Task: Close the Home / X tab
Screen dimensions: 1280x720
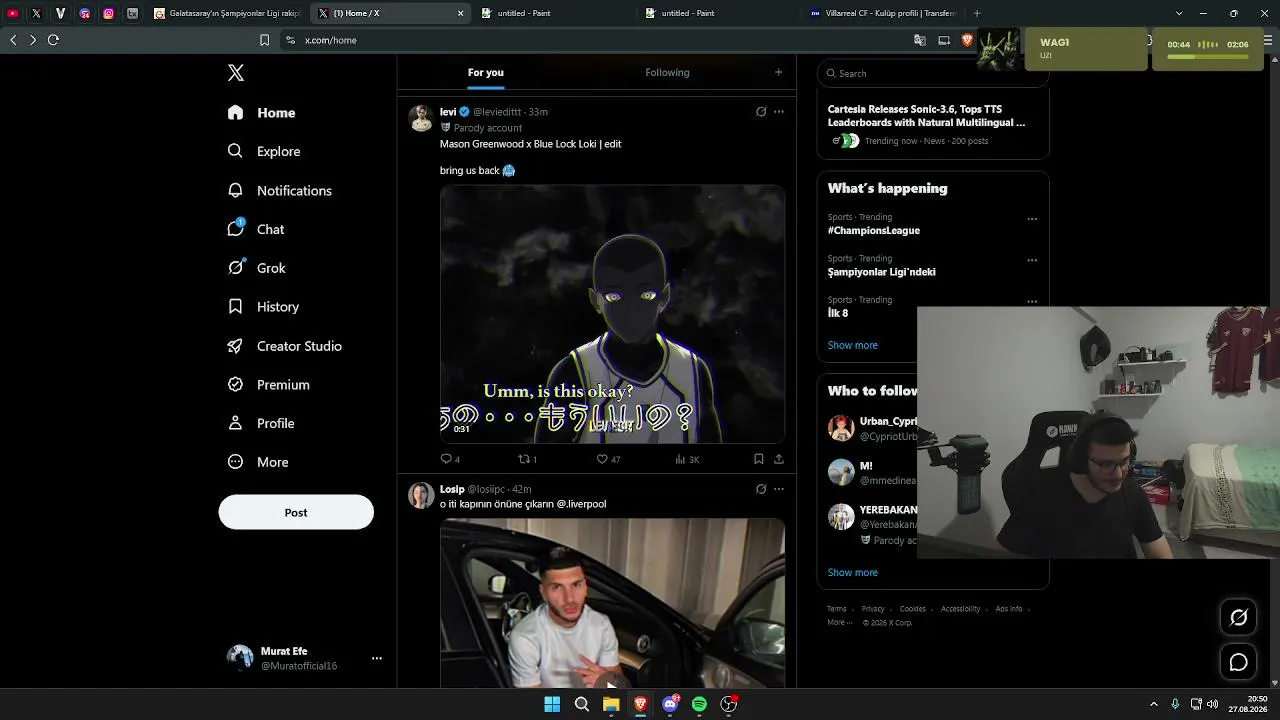Action: (461, 13)
